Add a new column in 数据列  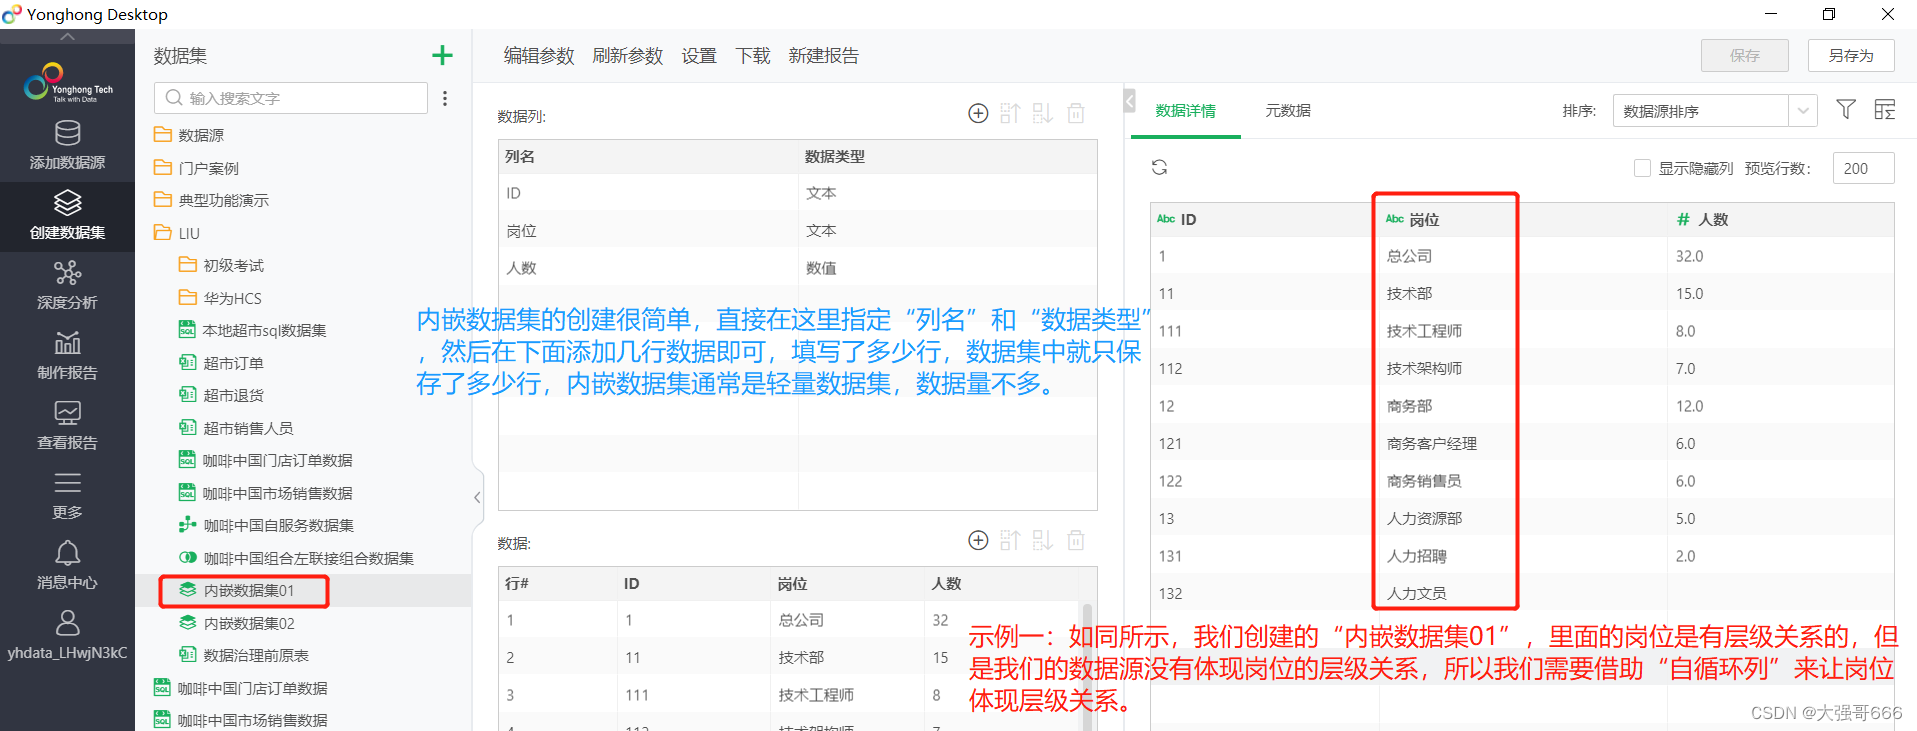pos(978,113)
